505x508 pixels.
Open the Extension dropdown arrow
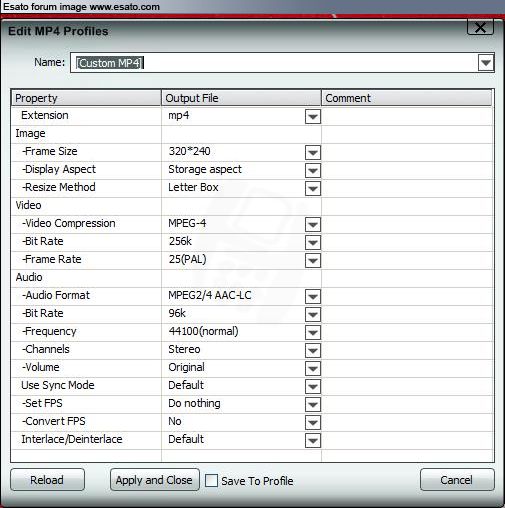coord(313,117)
